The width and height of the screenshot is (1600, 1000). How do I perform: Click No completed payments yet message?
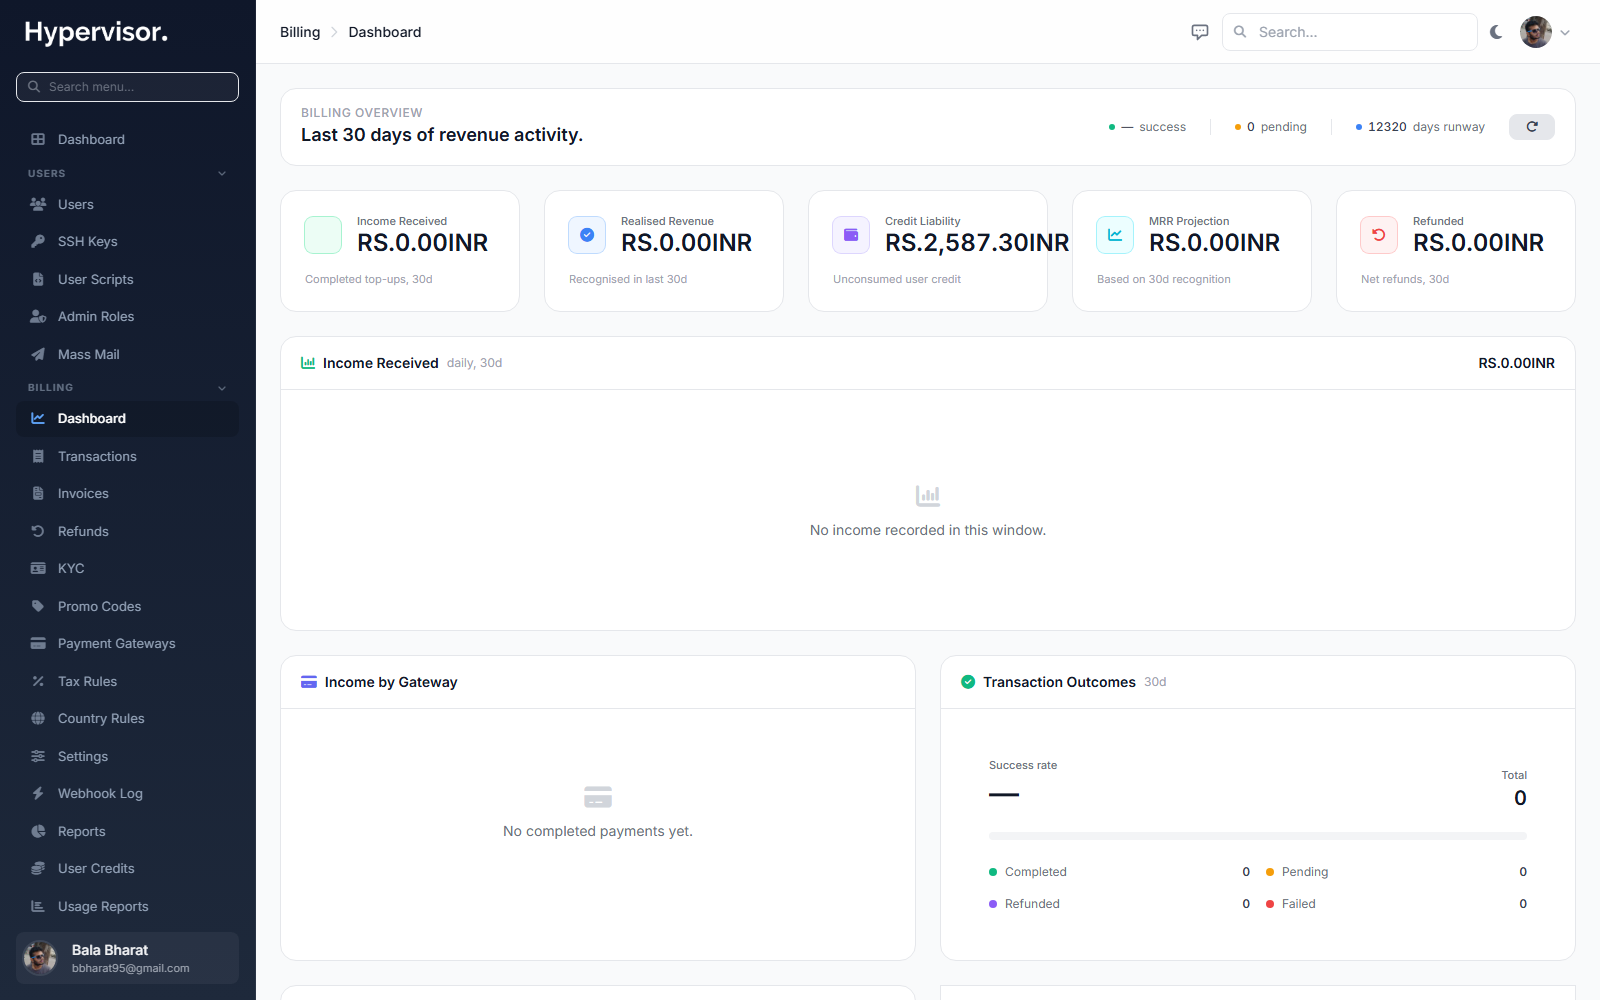[x=598, y=831]
